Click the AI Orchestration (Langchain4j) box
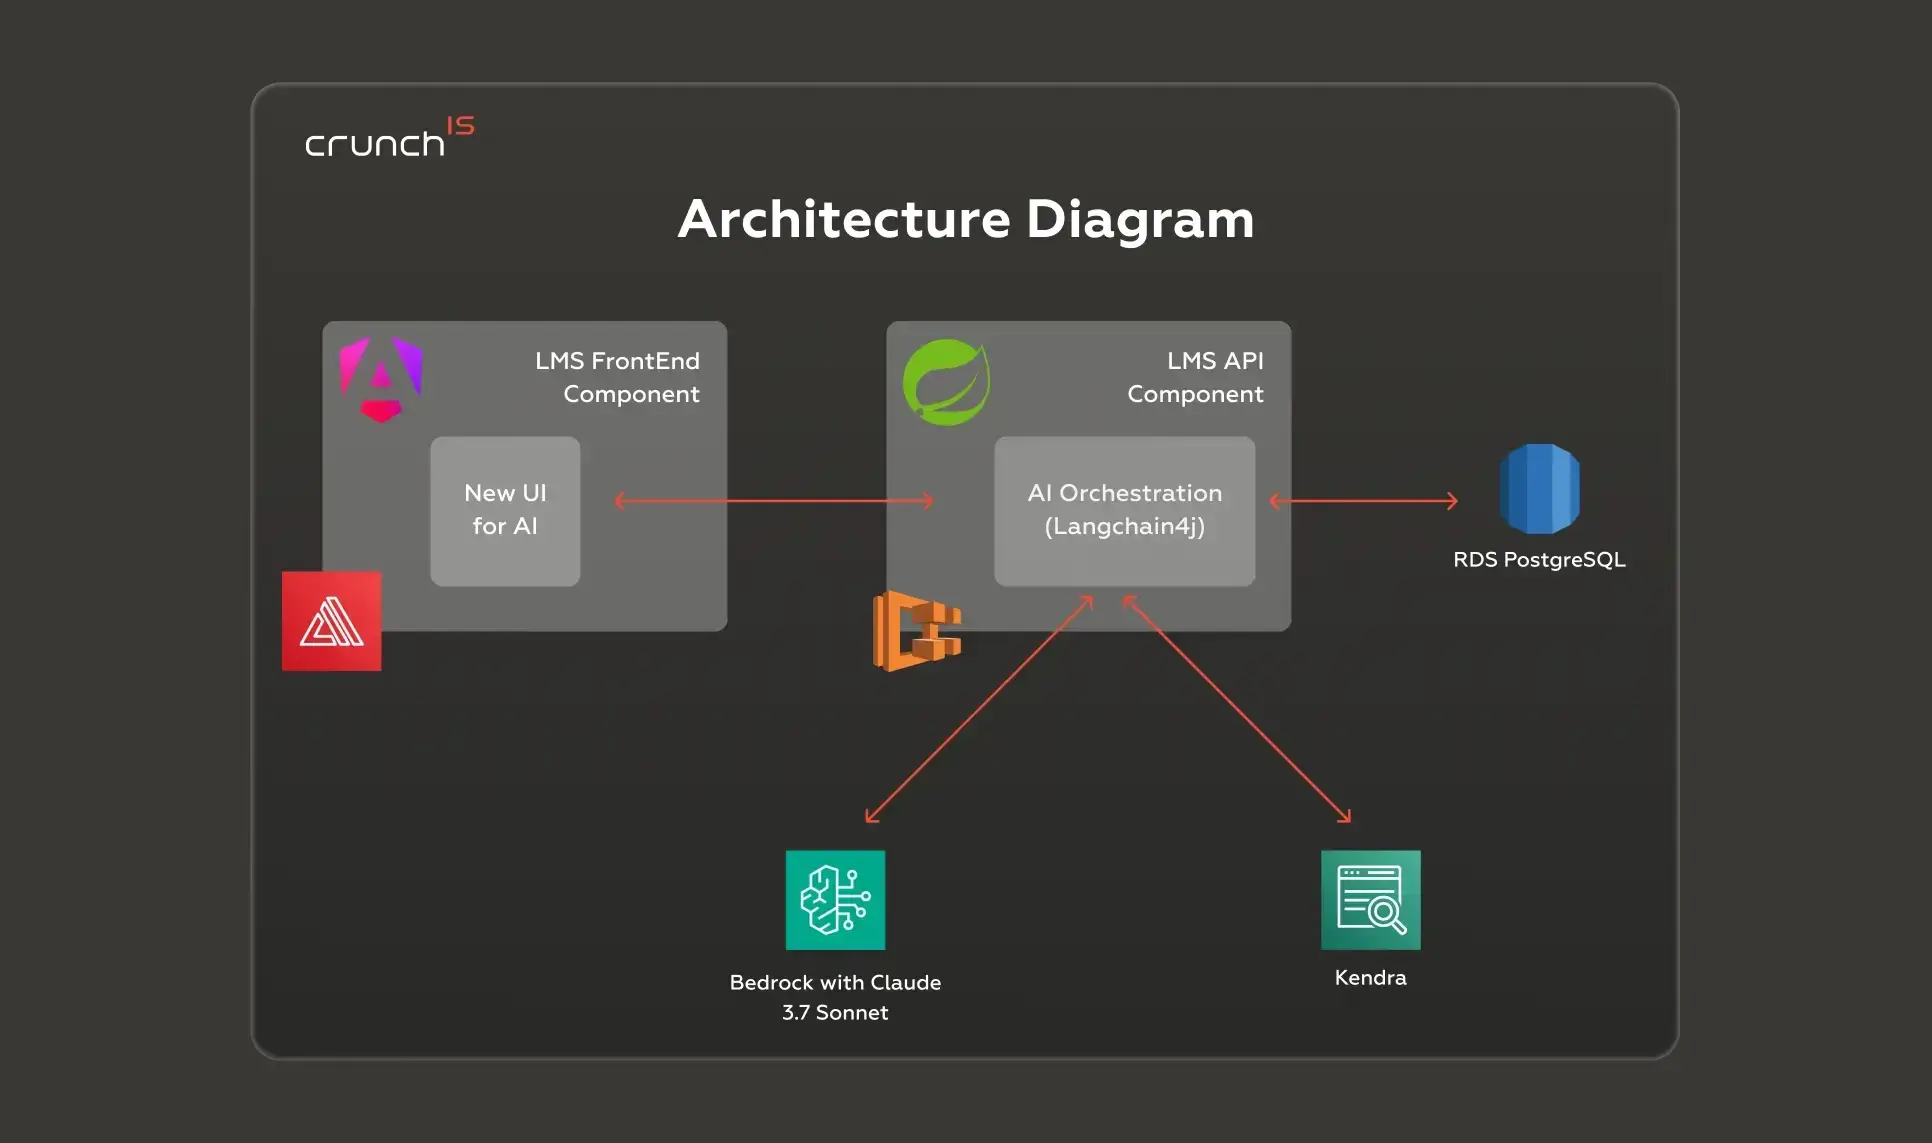The height and width of the screenshot is (1143, 1932). 1125,511
